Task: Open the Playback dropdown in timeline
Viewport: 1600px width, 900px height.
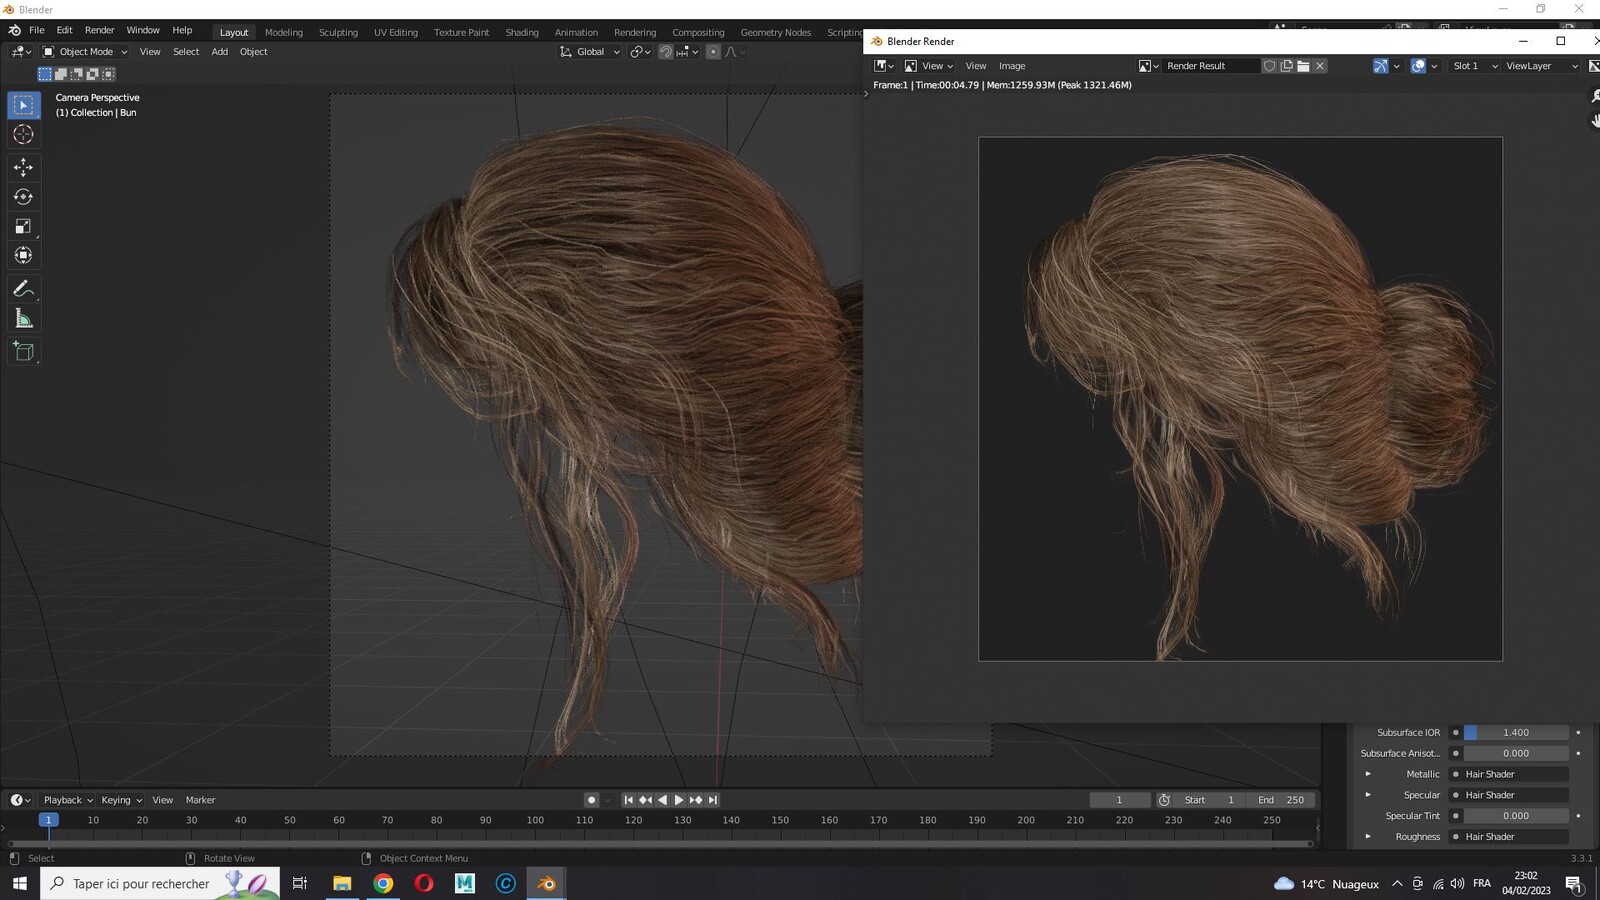Action: click(x=68, y=800)
